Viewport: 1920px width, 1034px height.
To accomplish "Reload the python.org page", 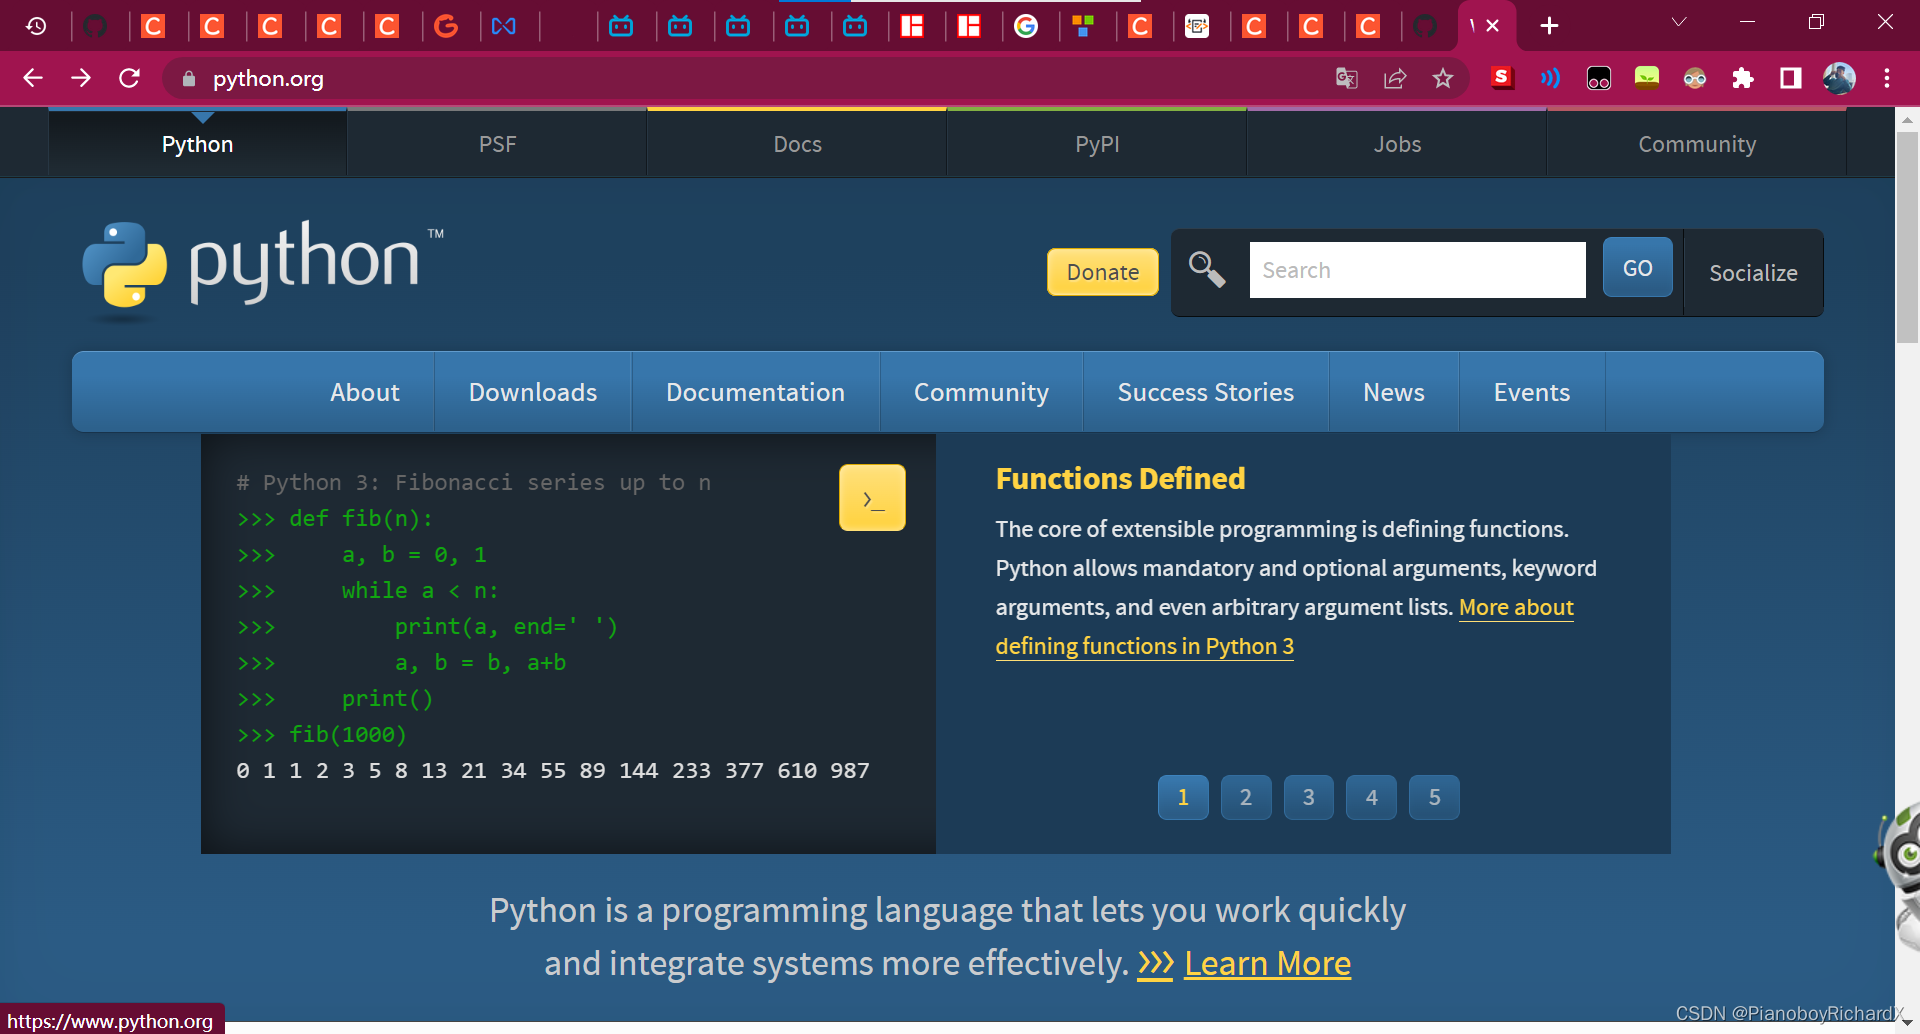I will 129,78.
